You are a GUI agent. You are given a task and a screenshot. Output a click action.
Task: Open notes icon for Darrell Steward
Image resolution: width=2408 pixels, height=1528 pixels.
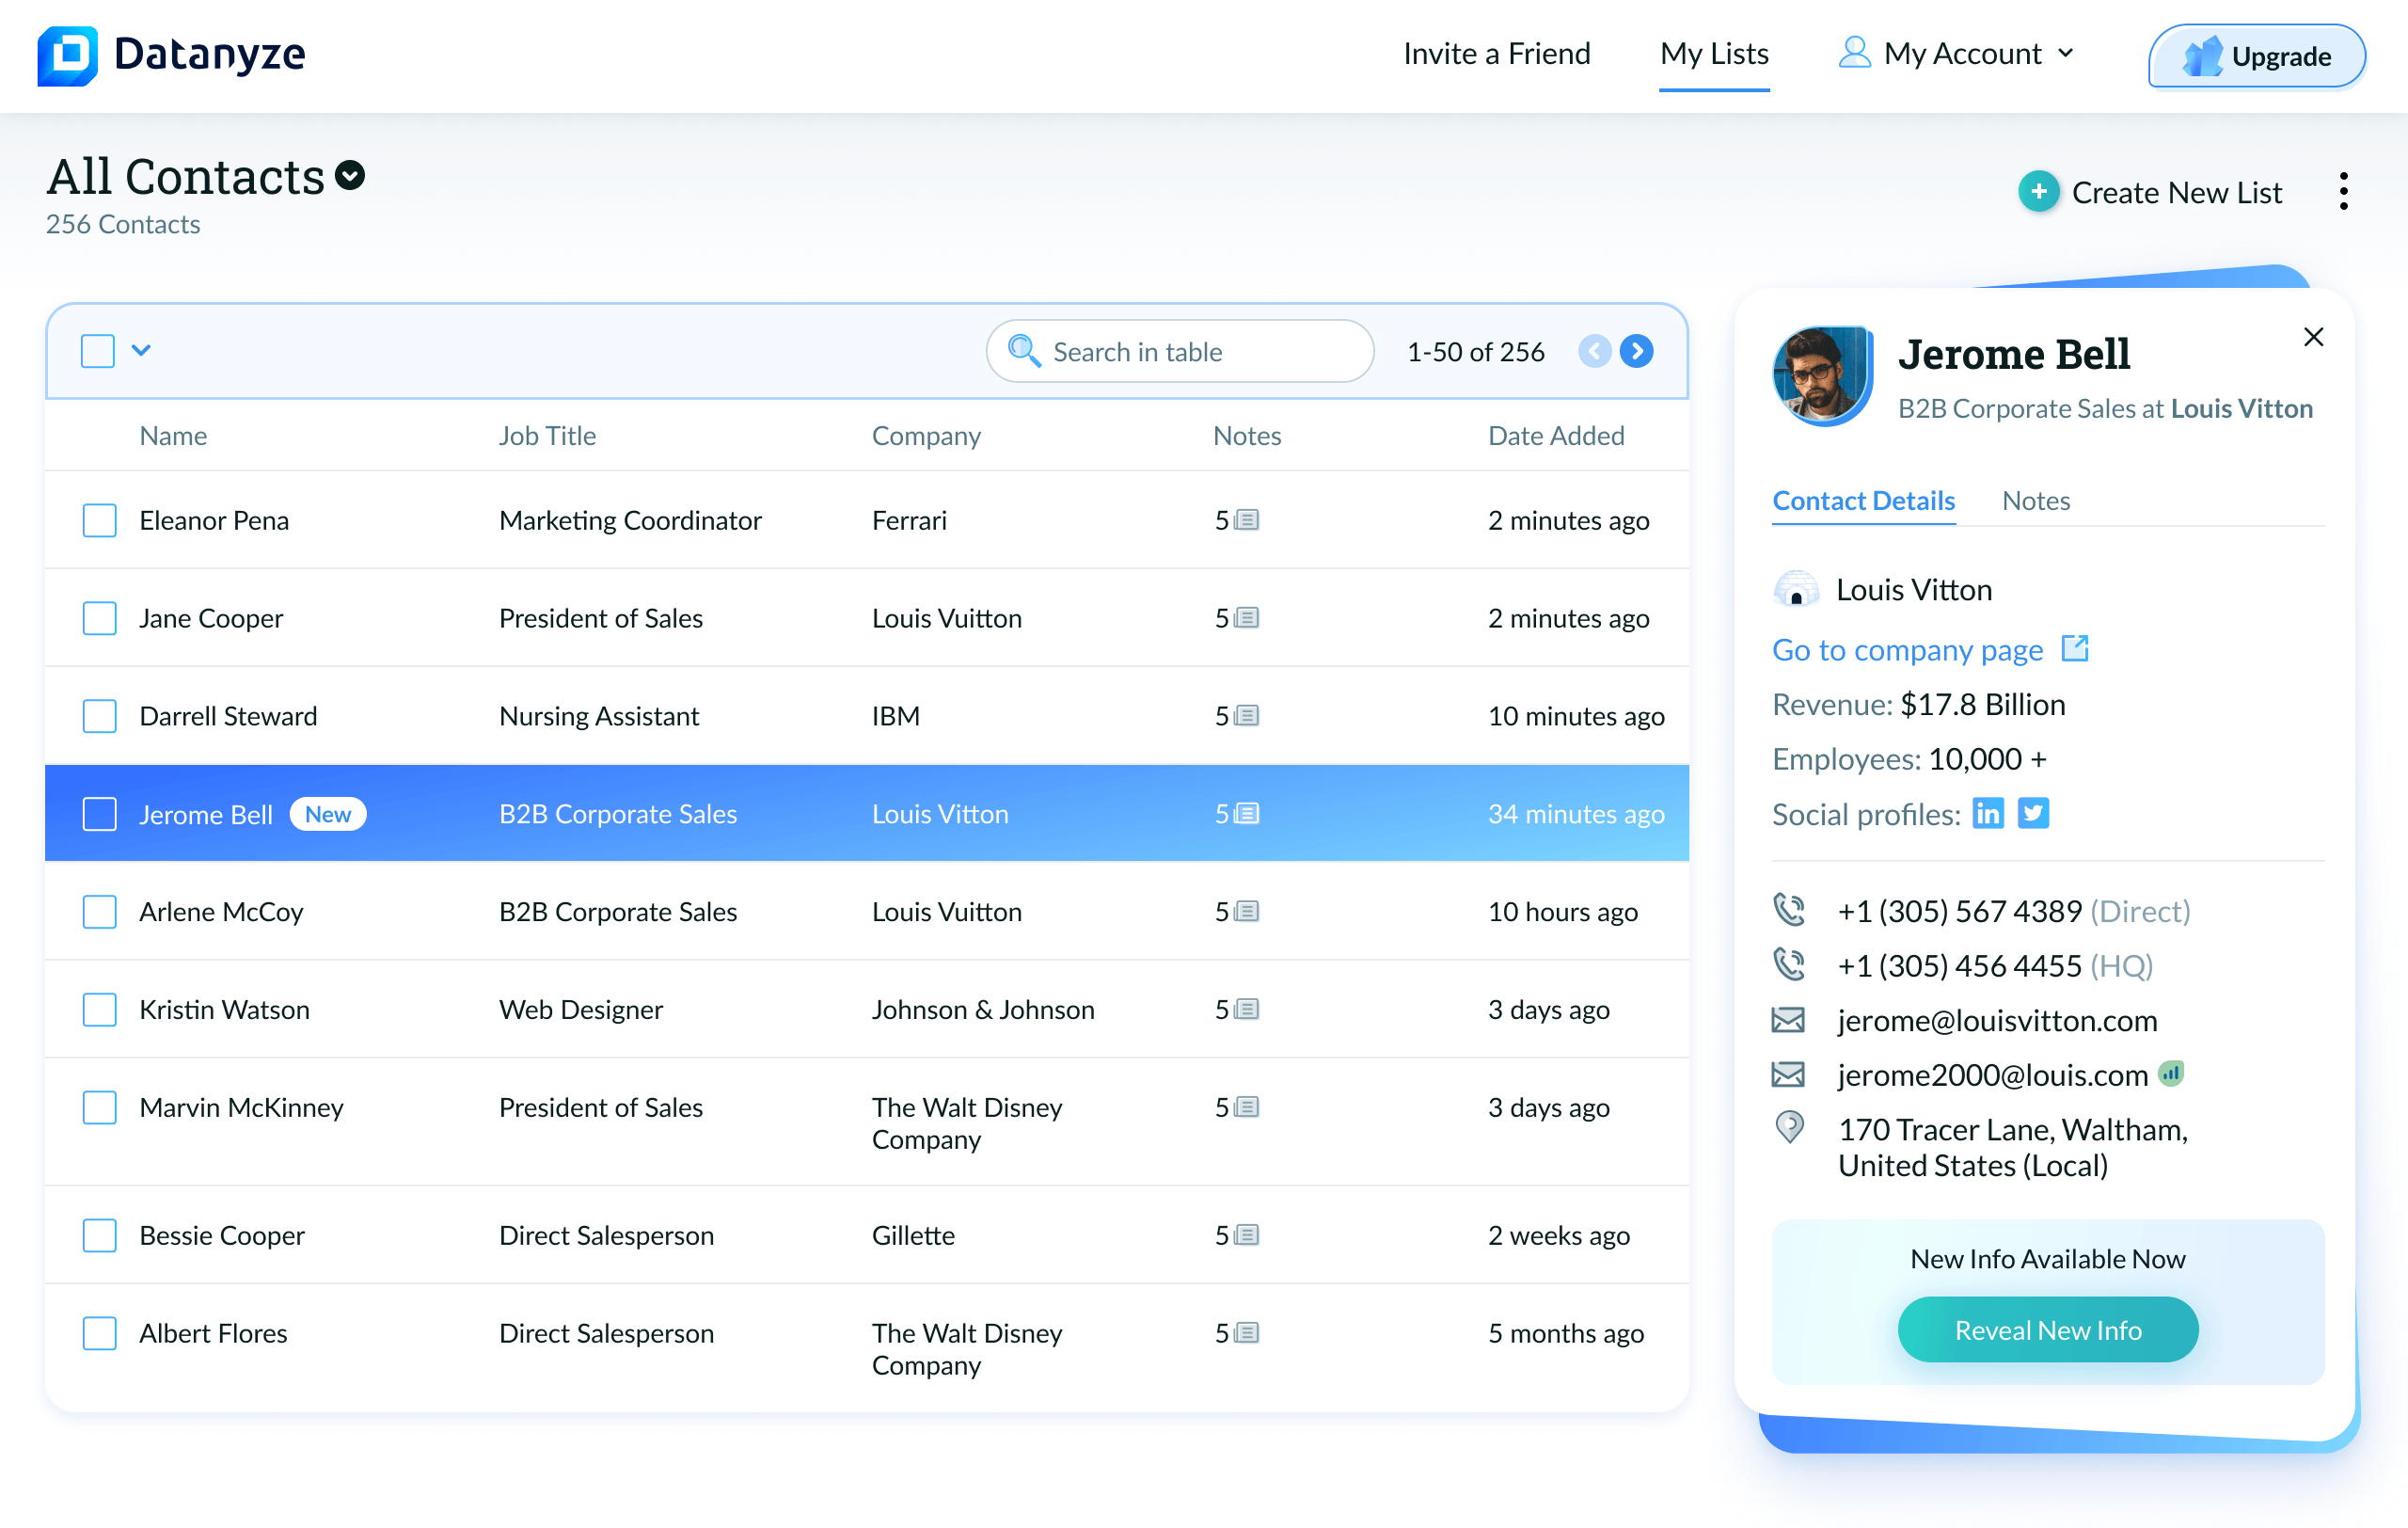coord(1246,716)
